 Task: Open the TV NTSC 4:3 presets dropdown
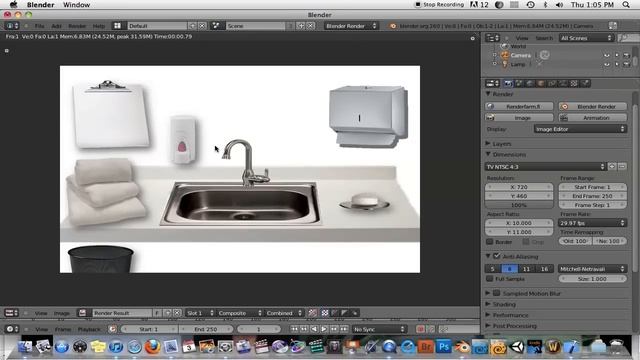click(x=545, y=167)
